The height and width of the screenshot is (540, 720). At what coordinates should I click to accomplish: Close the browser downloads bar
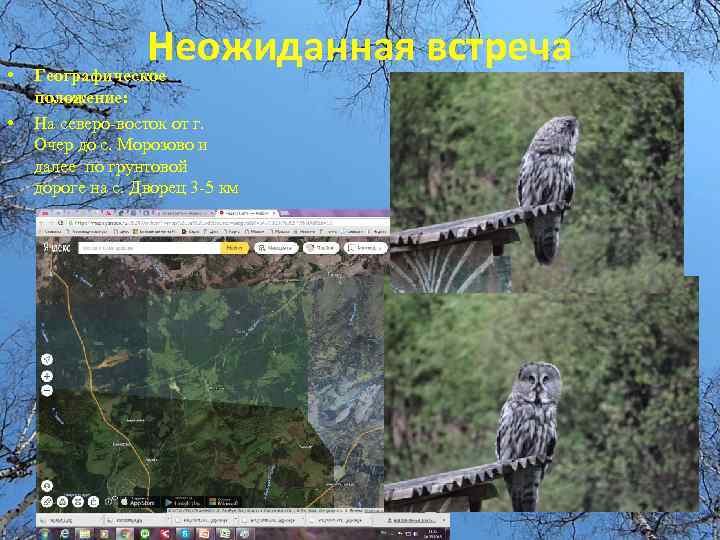[444, 521]
